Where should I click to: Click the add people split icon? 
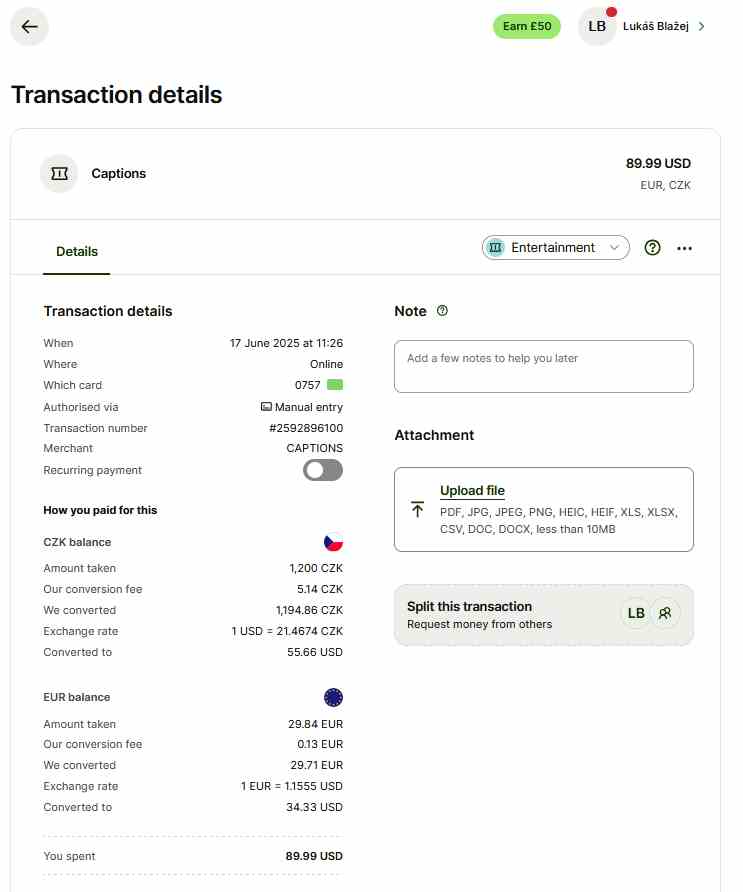click(x=665, y=613)
